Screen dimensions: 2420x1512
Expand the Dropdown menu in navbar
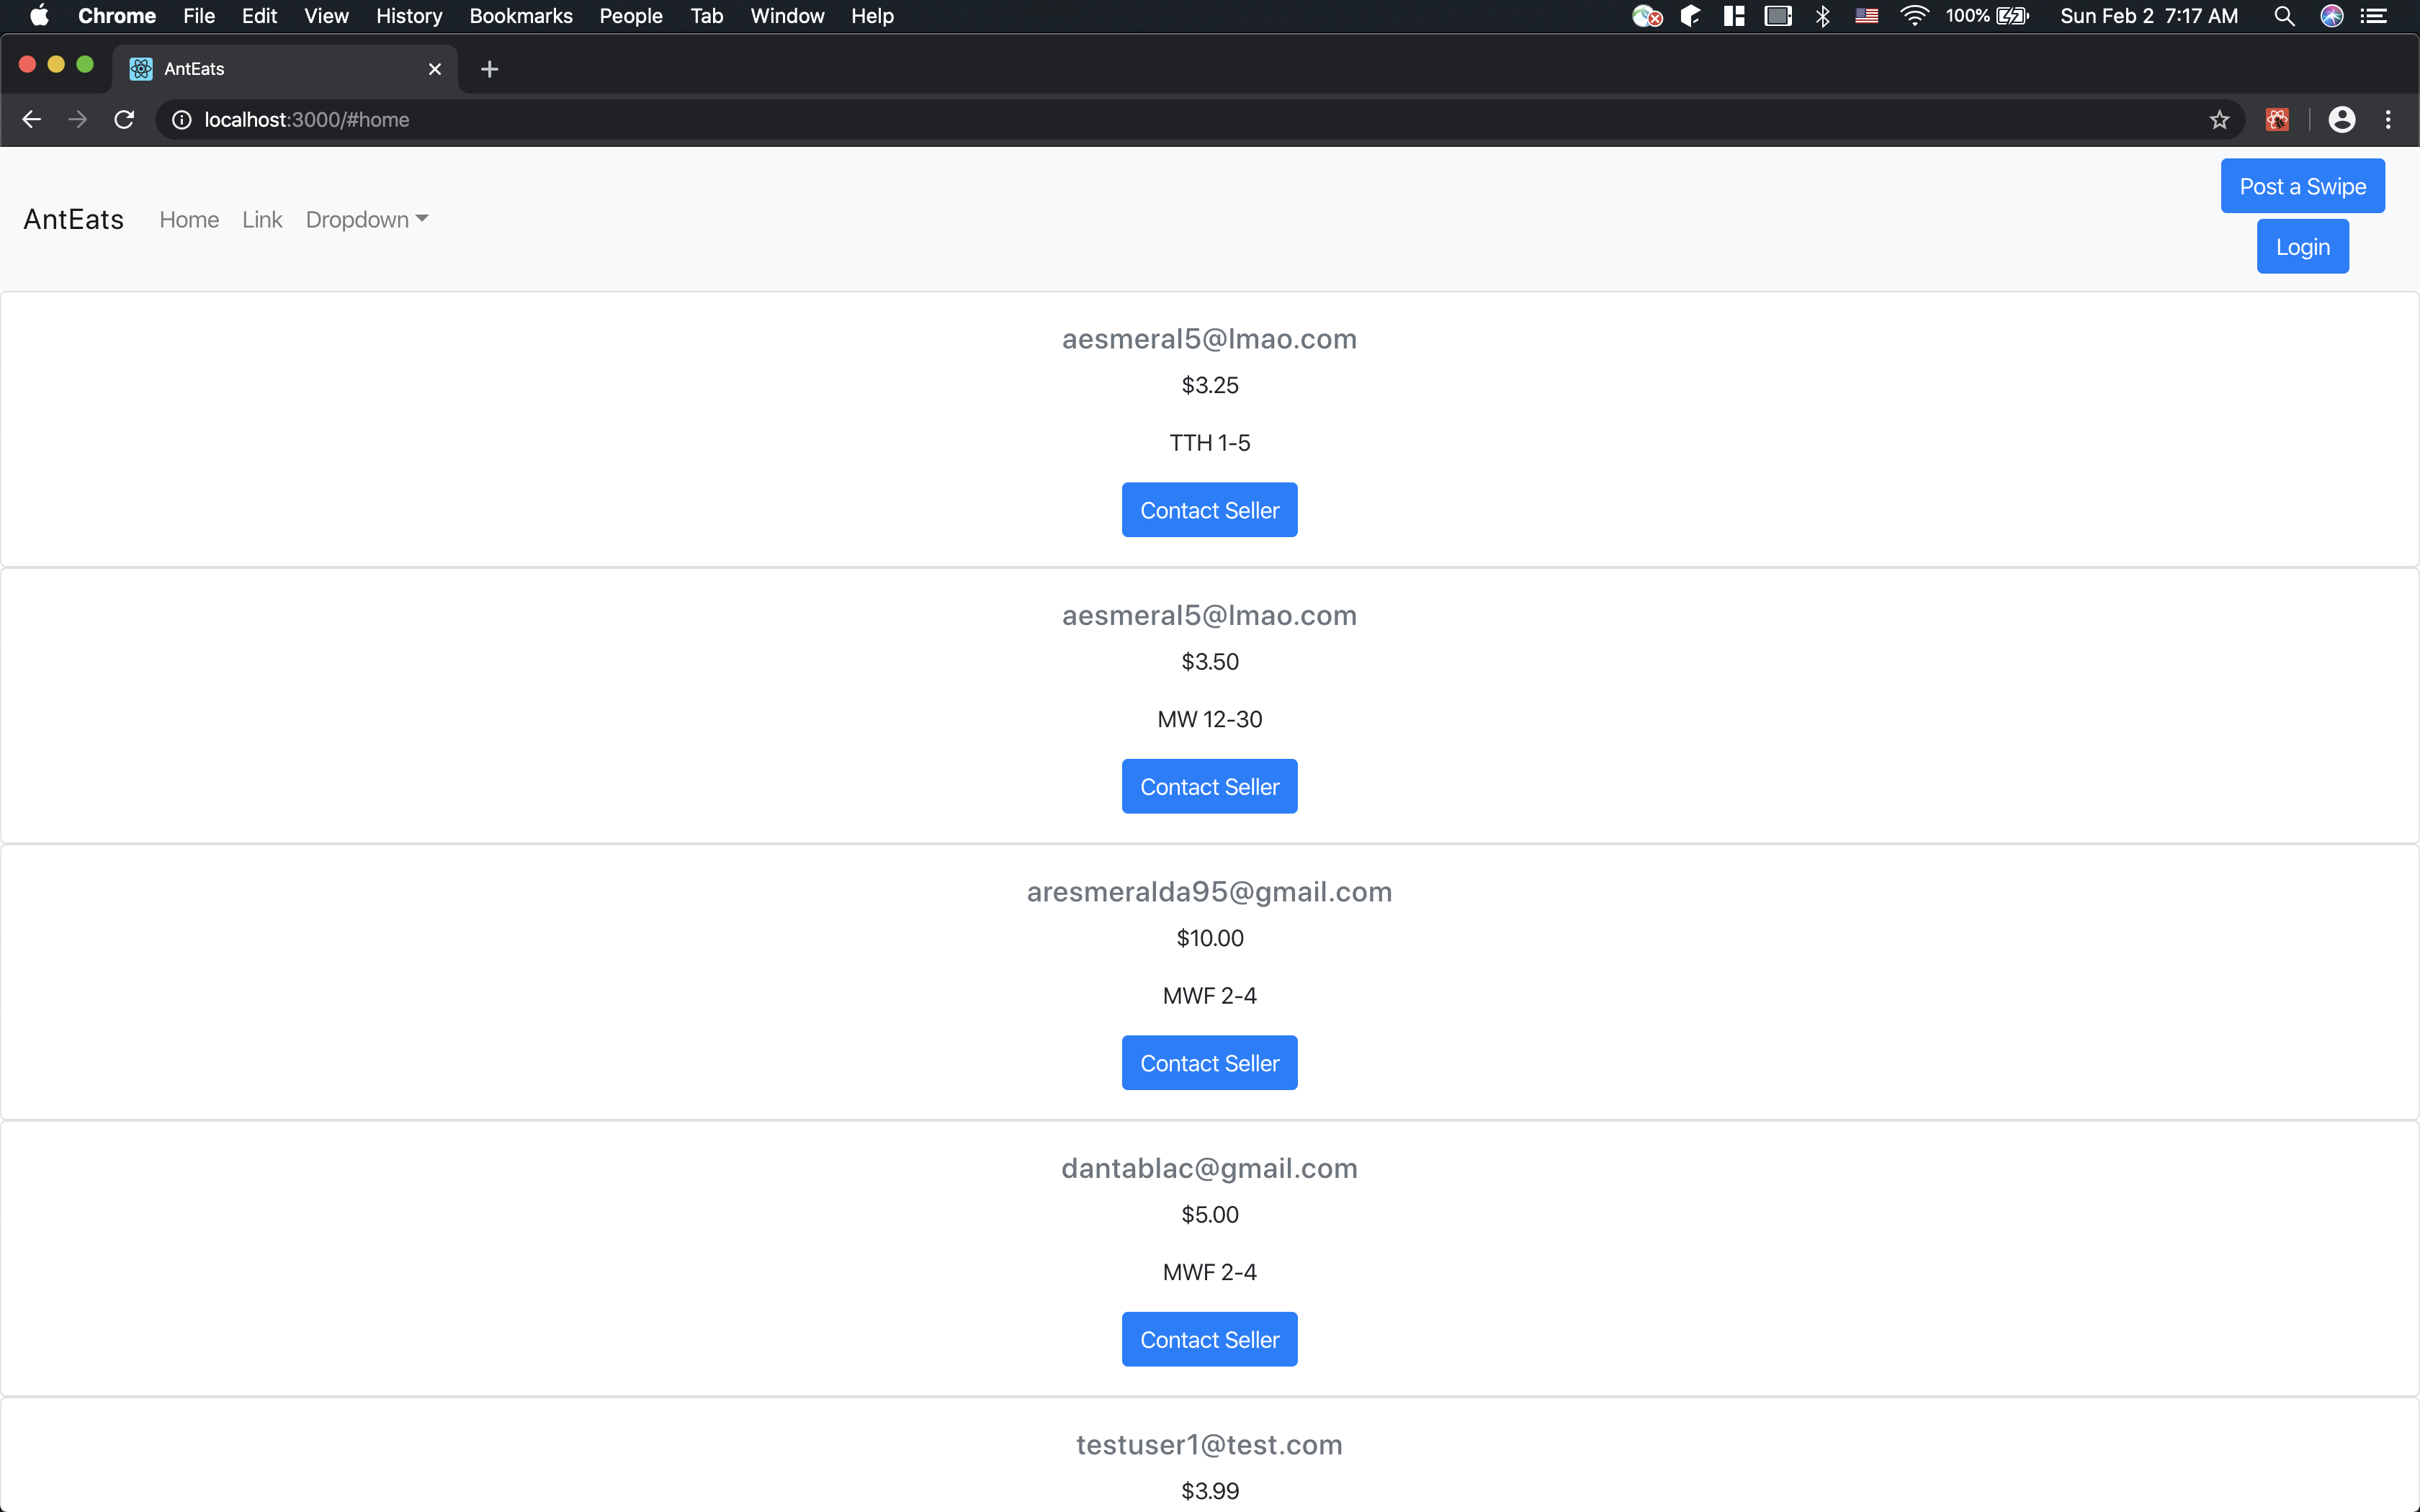[366, 220]
